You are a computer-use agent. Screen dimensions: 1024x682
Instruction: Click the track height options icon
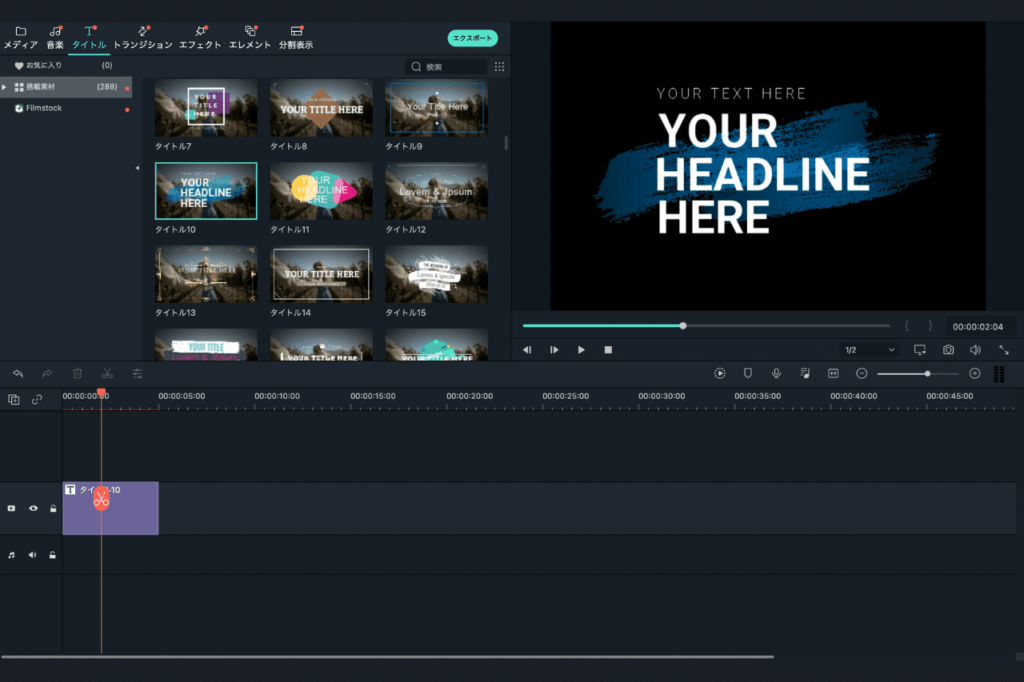point(999,374)
